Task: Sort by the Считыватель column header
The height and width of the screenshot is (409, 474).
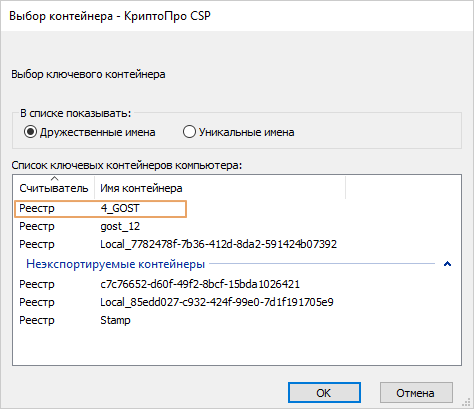Action: click(54, 188)
